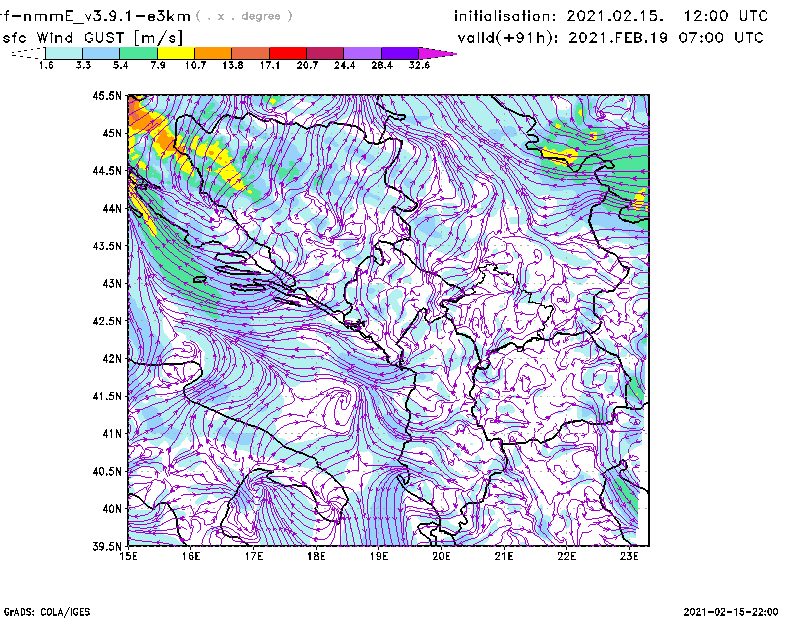800x618 pixels.
Task: Click the lavender 24.4–28.4 legend swatch
Action: point(362,53)
